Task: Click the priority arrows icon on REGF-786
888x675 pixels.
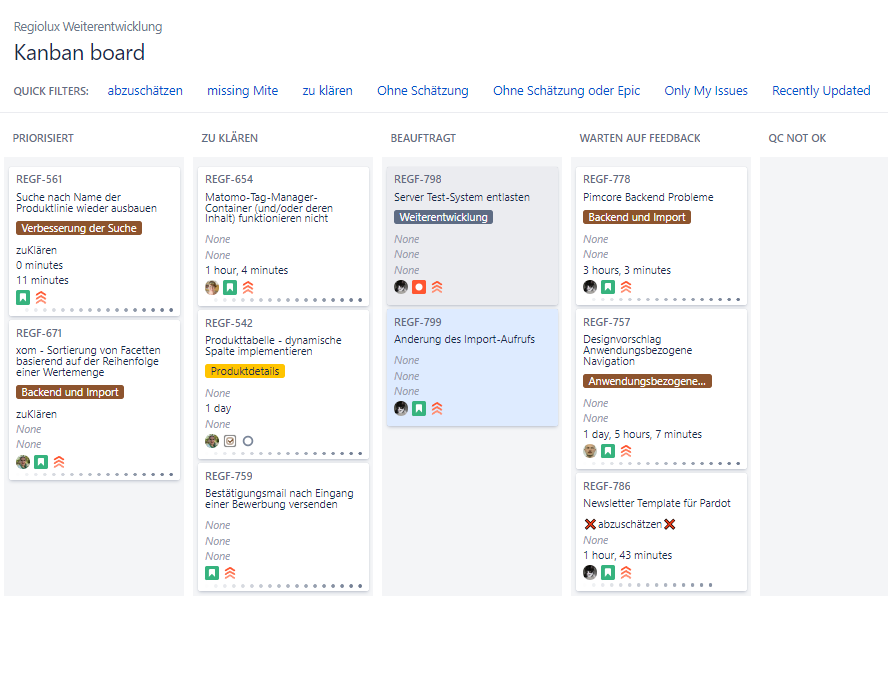Action: tap(626, 572)
